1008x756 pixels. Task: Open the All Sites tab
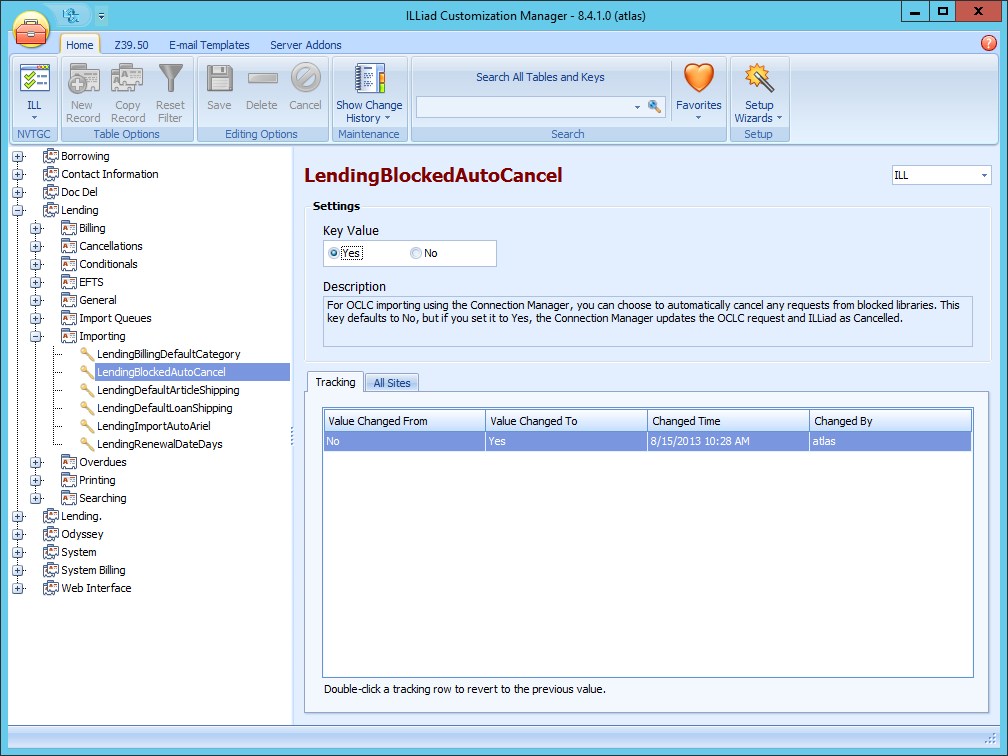pyautogui.click(x=391, y=383)
